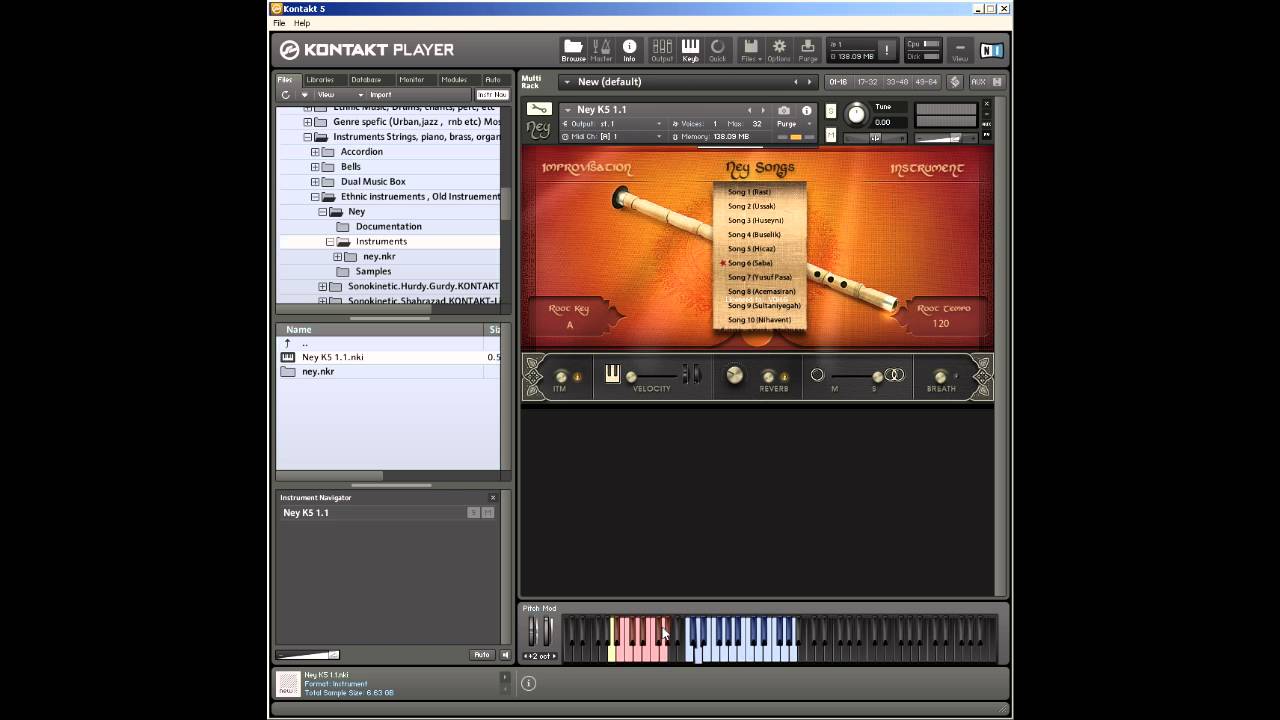Image resolution: width=1280 pixels, height=720 pixels.
Task: Click the velocity piano key icon
Action: point(612,374)
